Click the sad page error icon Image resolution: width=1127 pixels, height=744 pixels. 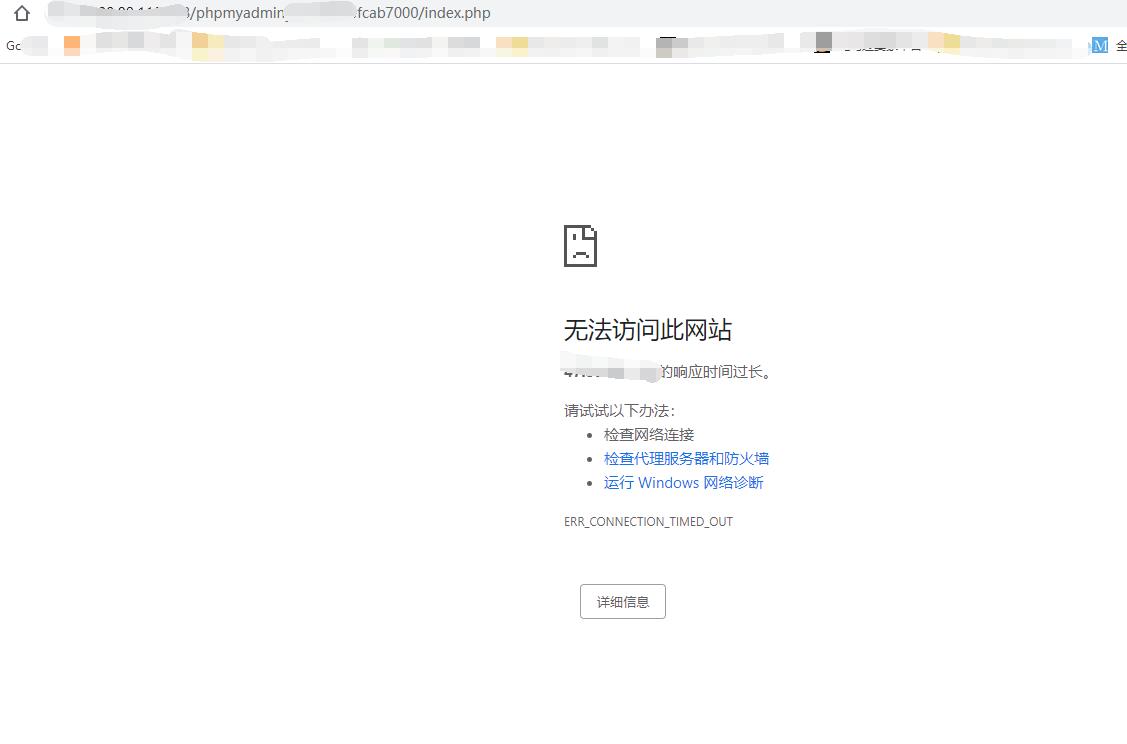pos(580,246)
